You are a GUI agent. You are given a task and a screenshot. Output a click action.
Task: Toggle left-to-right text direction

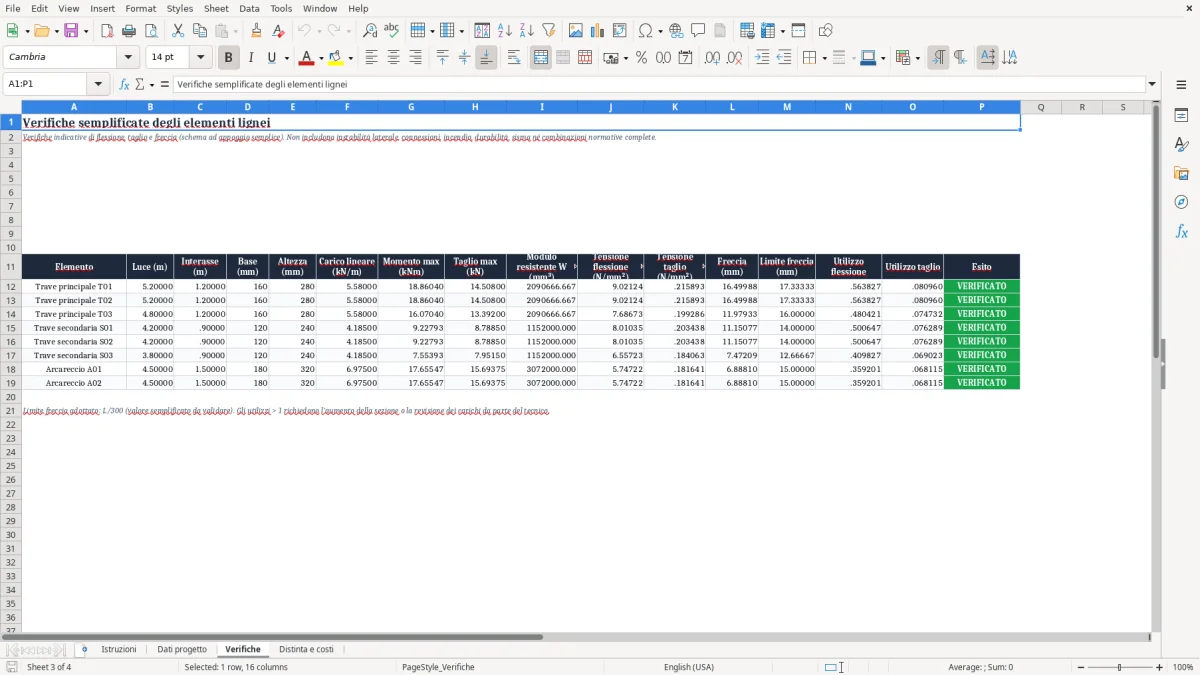coord(938,58)
